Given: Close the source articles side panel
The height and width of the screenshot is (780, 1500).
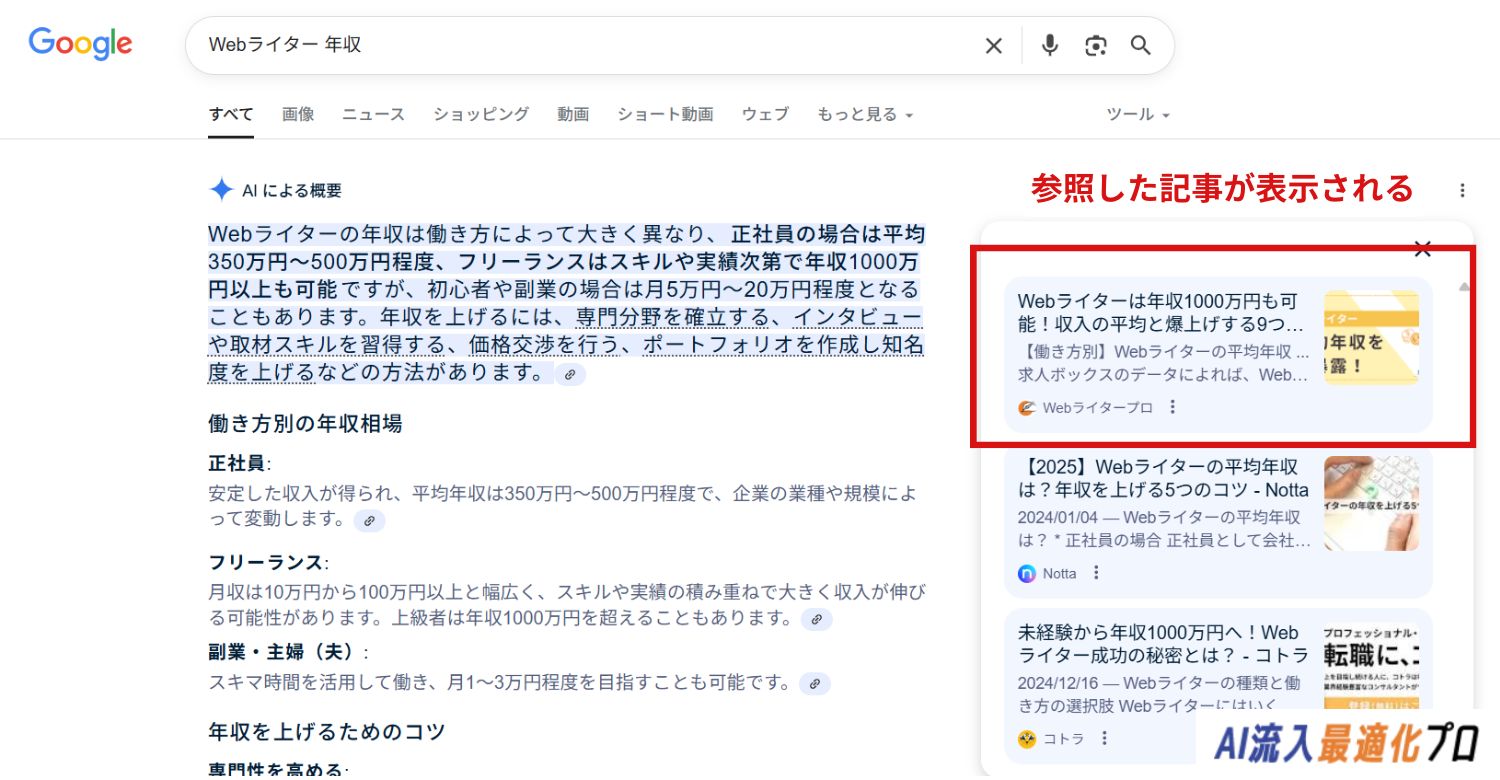Looking at the screenshot, I should (x=1422, y=249).
